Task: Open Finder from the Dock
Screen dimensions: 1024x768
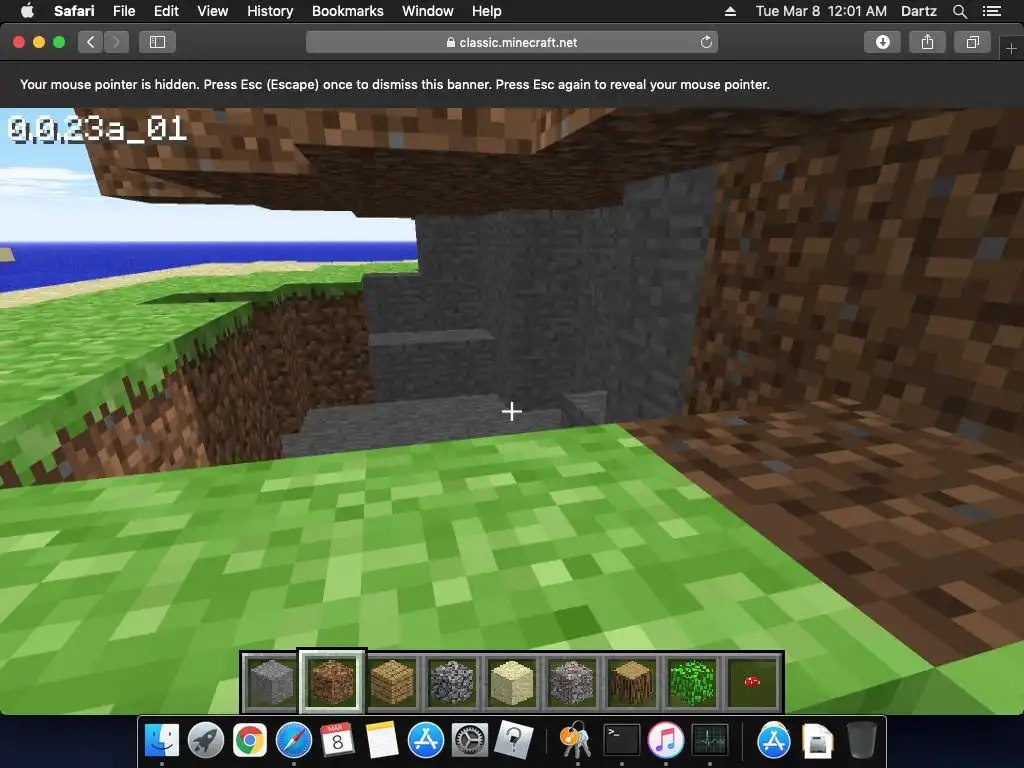Action: (x=161, y=741)
